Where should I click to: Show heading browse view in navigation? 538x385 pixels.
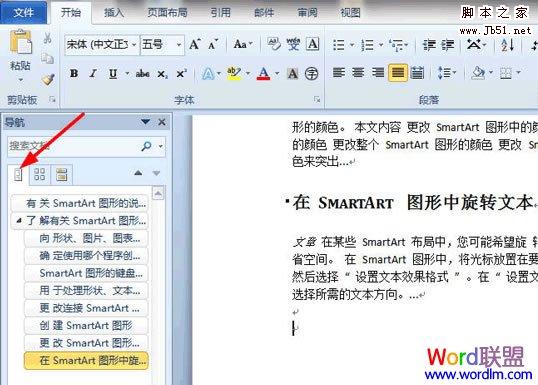18,174
